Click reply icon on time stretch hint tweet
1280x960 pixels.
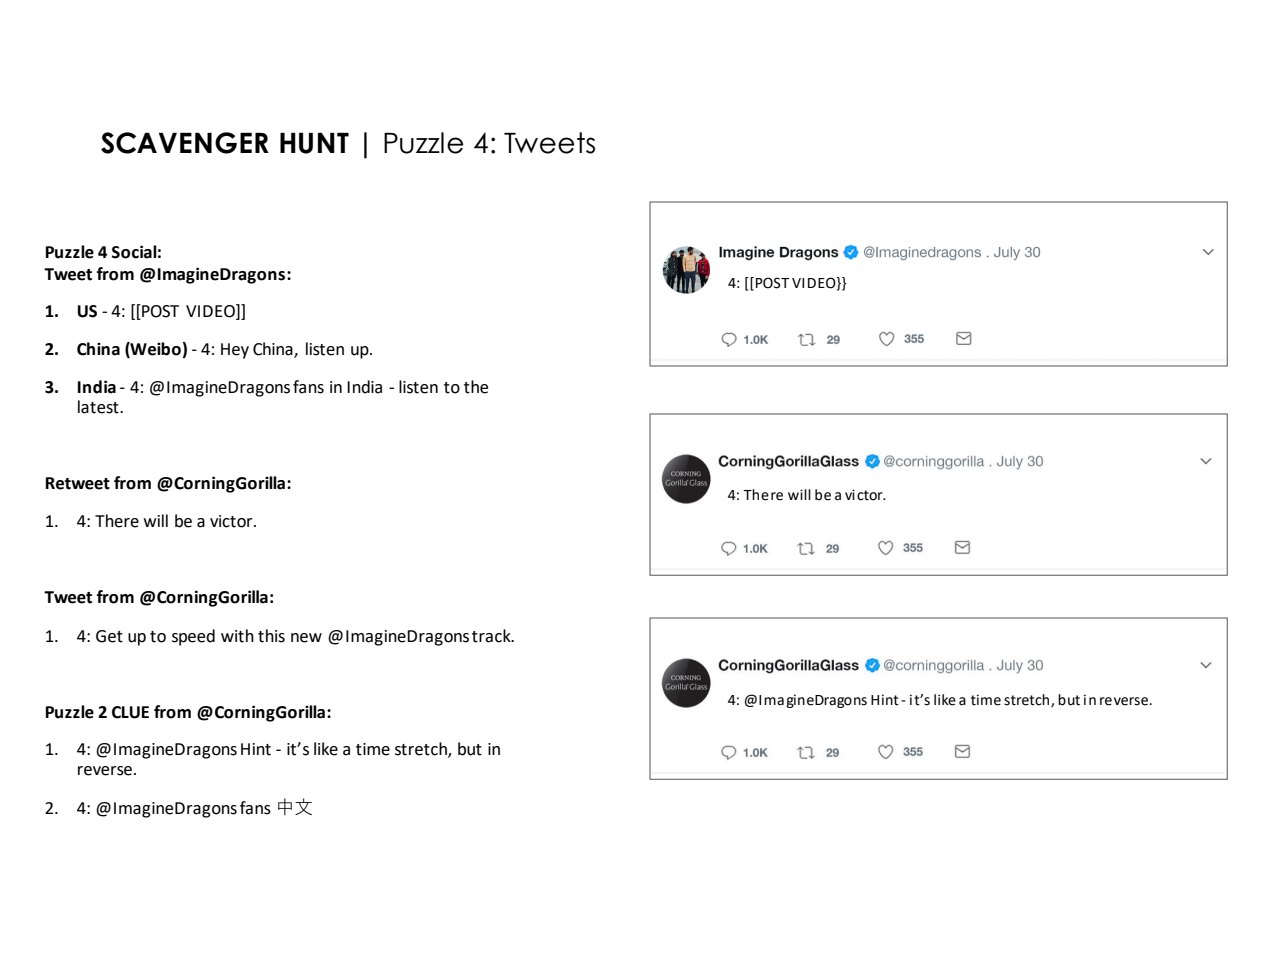tap(728, 752)
